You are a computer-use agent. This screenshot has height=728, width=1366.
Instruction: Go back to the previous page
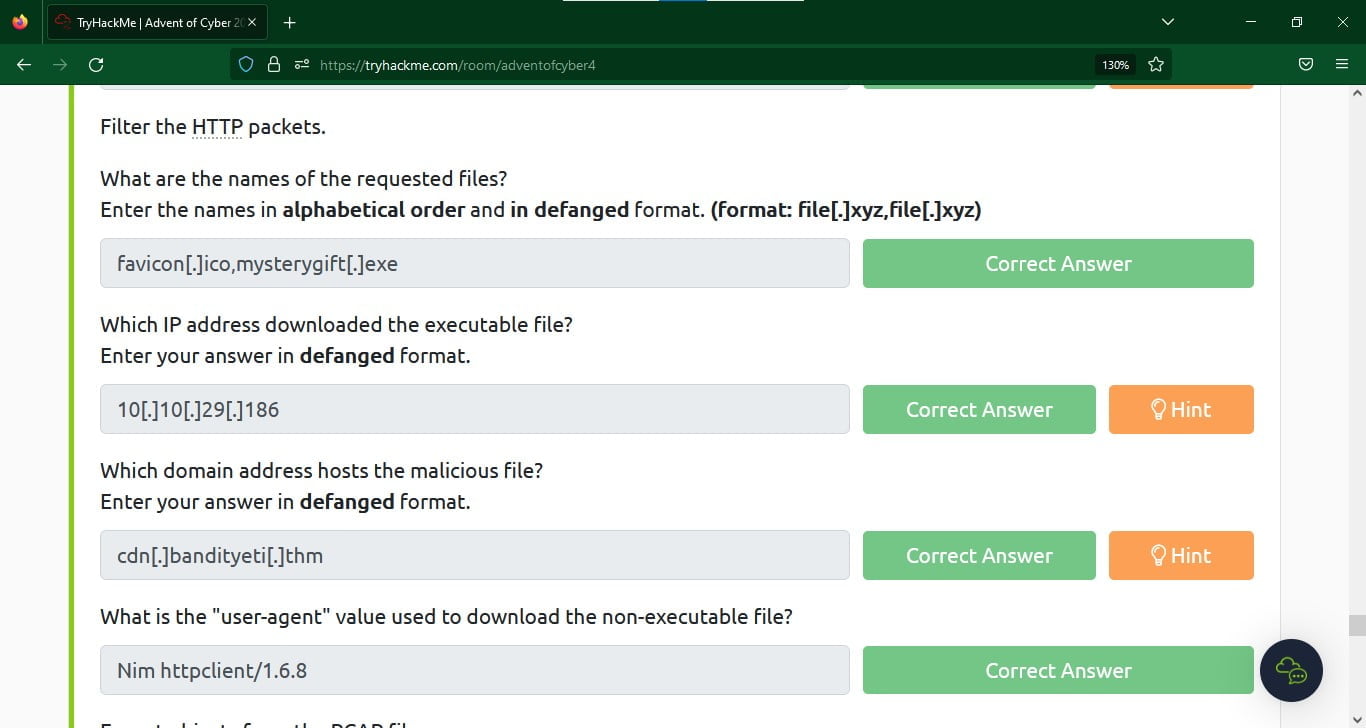tap(24, 64)
